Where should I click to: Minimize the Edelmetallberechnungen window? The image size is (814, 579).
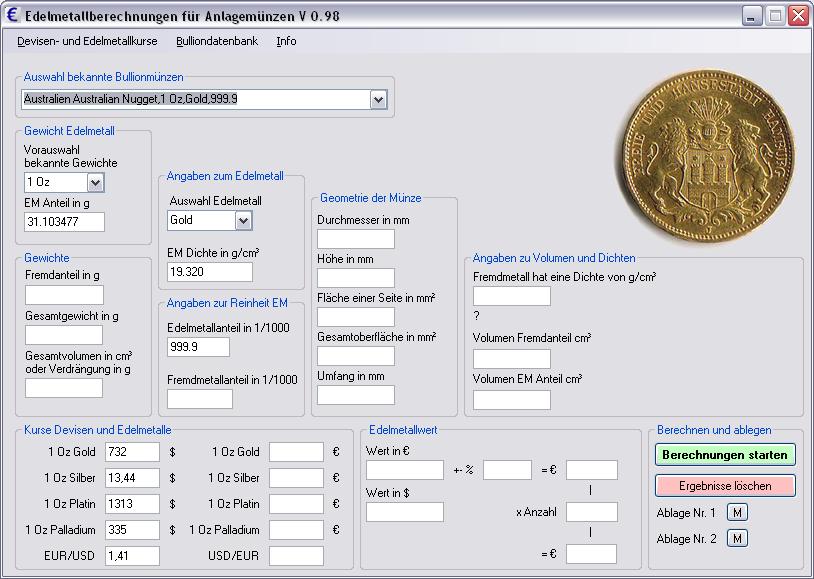click(751, 16)
